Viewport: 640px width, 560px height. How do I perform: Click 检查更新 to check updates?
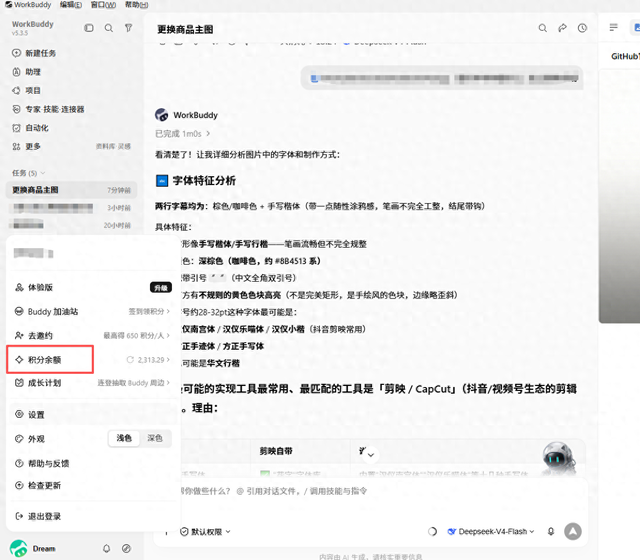(92, 485)
